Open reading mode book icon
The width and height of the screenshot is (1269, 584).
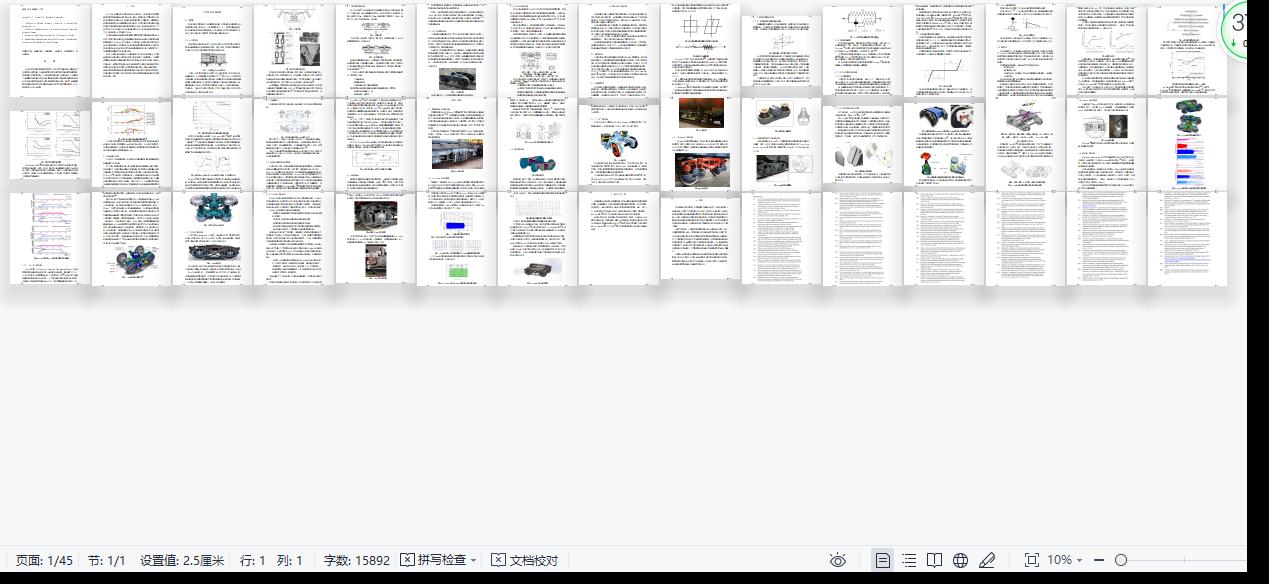click(x=934, y=560)
